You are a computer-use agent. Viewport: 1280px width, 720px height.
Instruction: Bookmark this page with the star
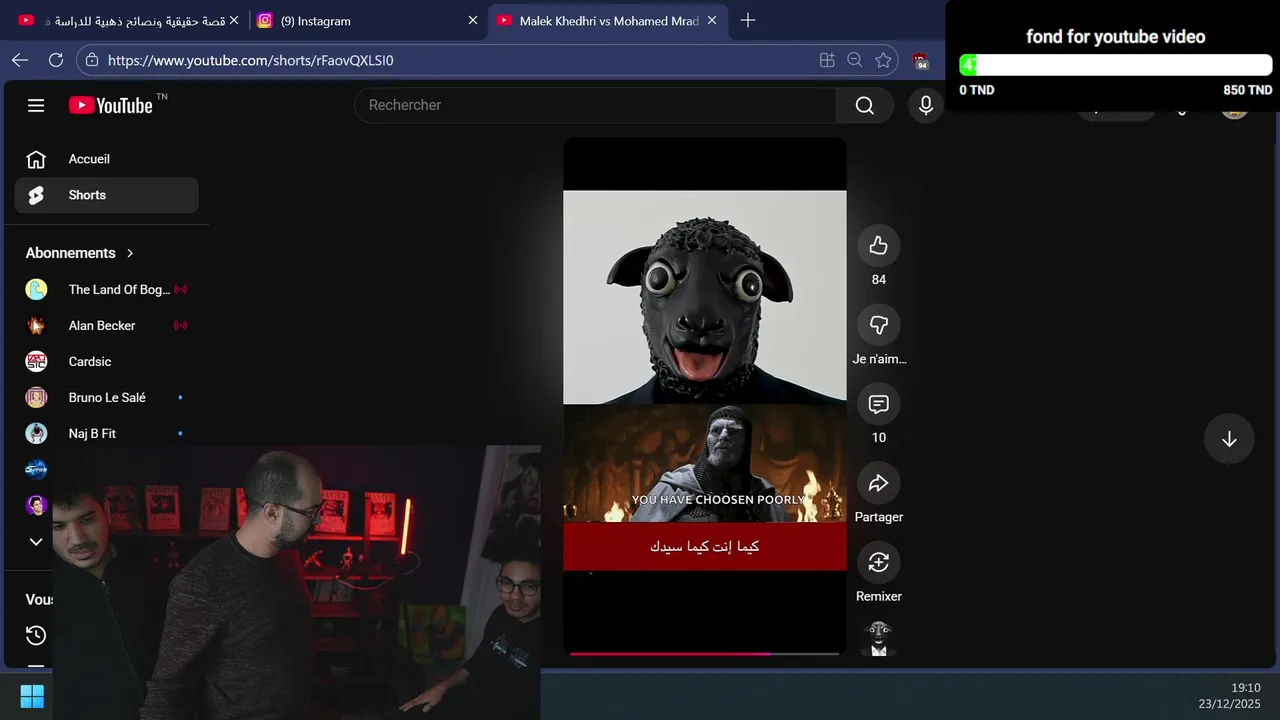pos(883,60)
